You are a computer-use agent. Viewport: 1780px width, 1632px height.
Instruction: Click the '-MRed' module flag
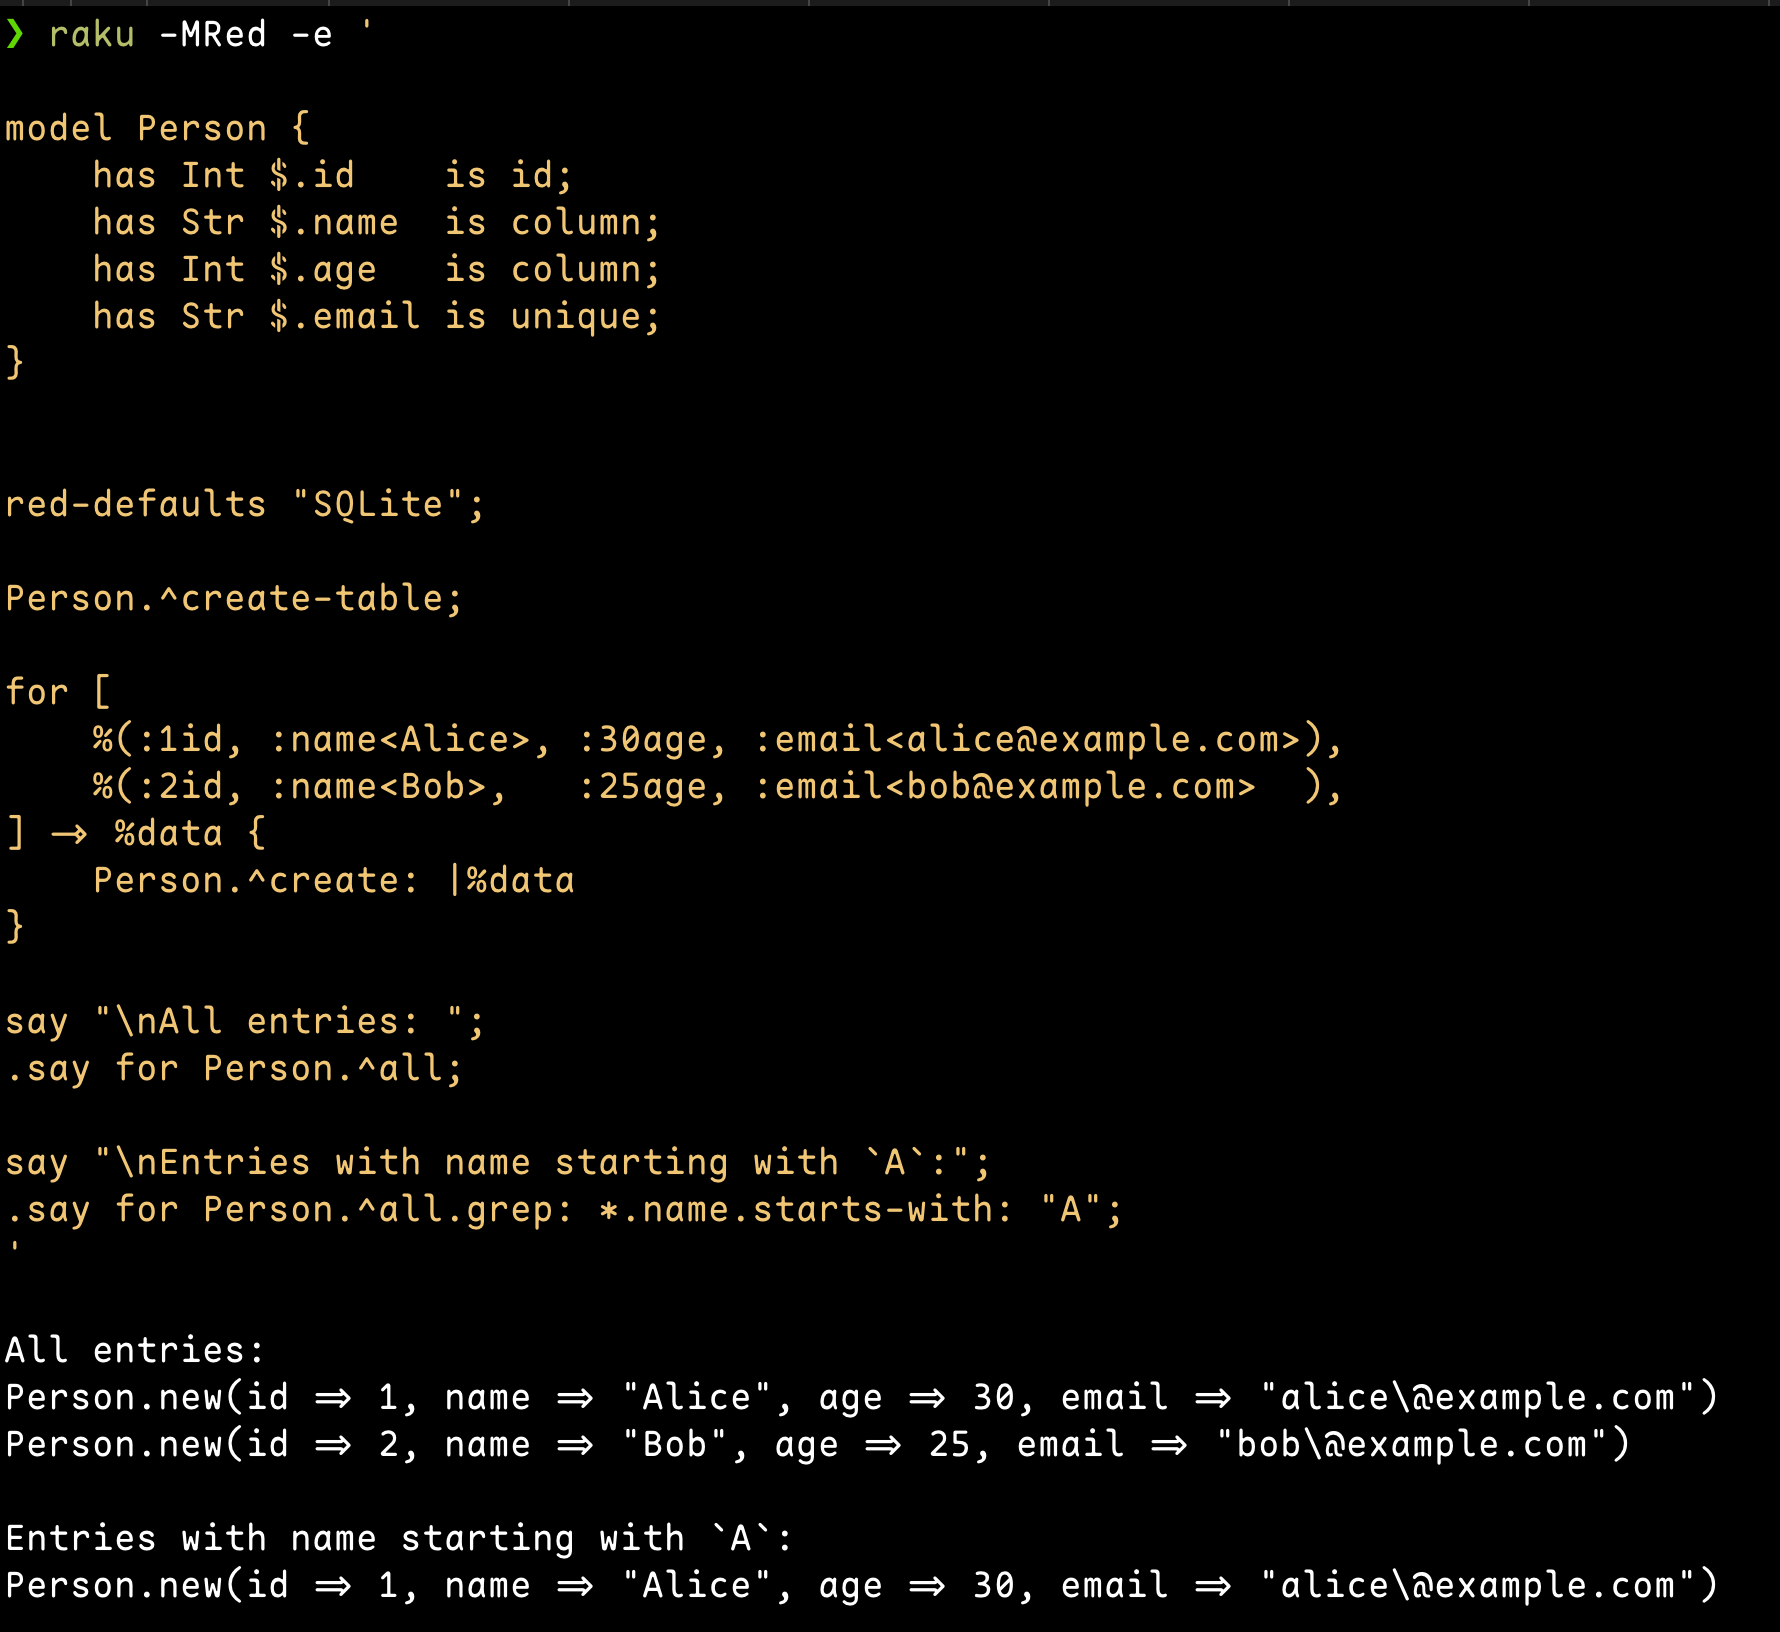coord(213,35)
